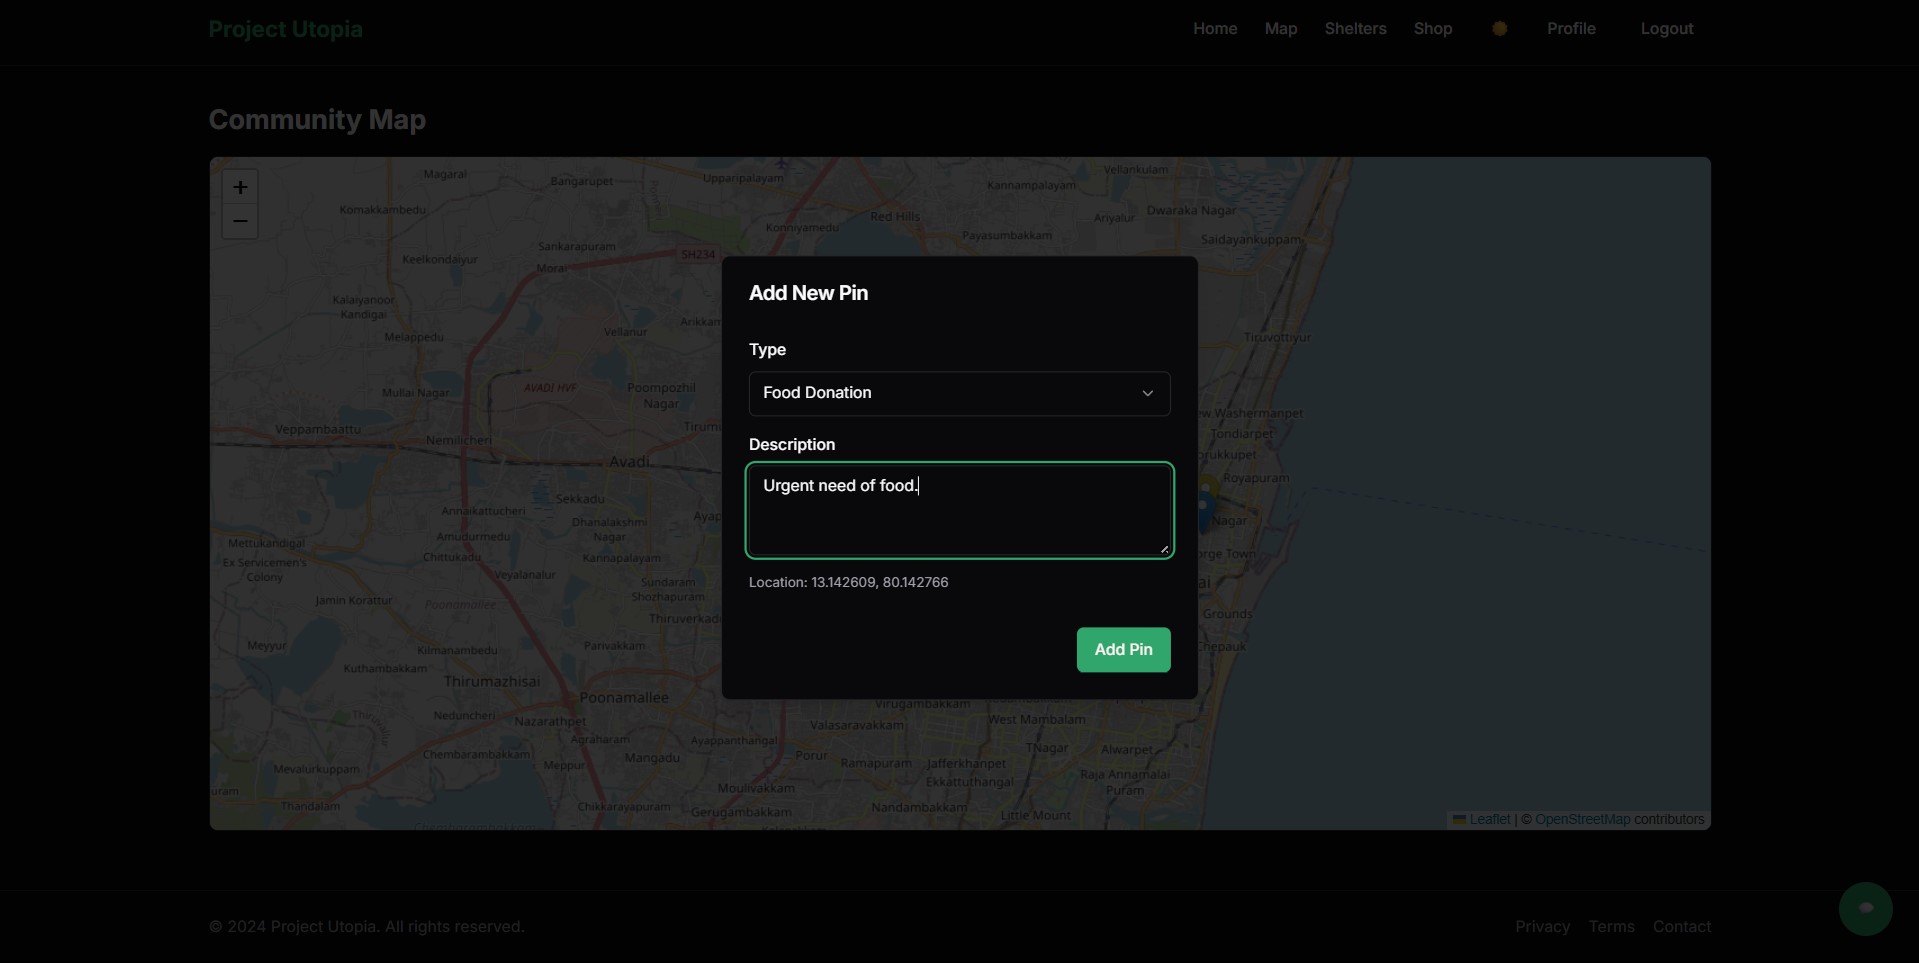Click the Avadi label on the map

click(630, 461)
